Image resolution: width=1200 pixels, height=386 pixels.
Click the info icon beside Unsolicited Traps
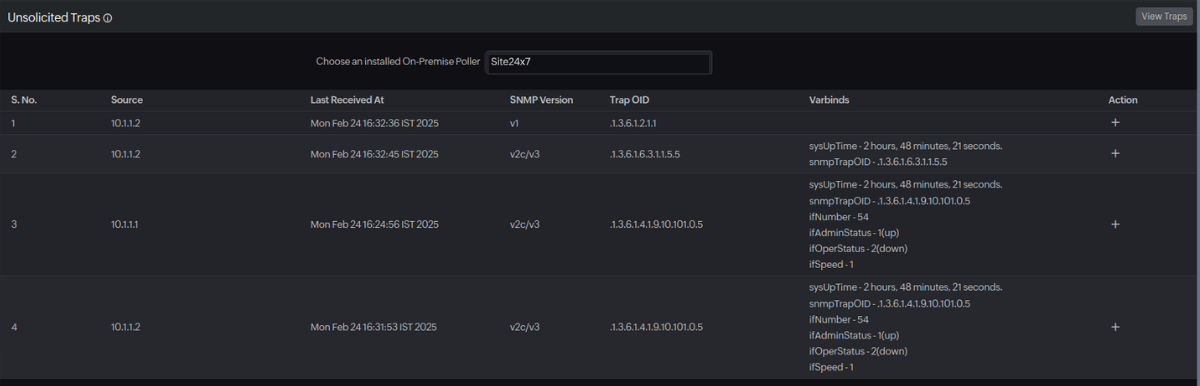[107, 18]
